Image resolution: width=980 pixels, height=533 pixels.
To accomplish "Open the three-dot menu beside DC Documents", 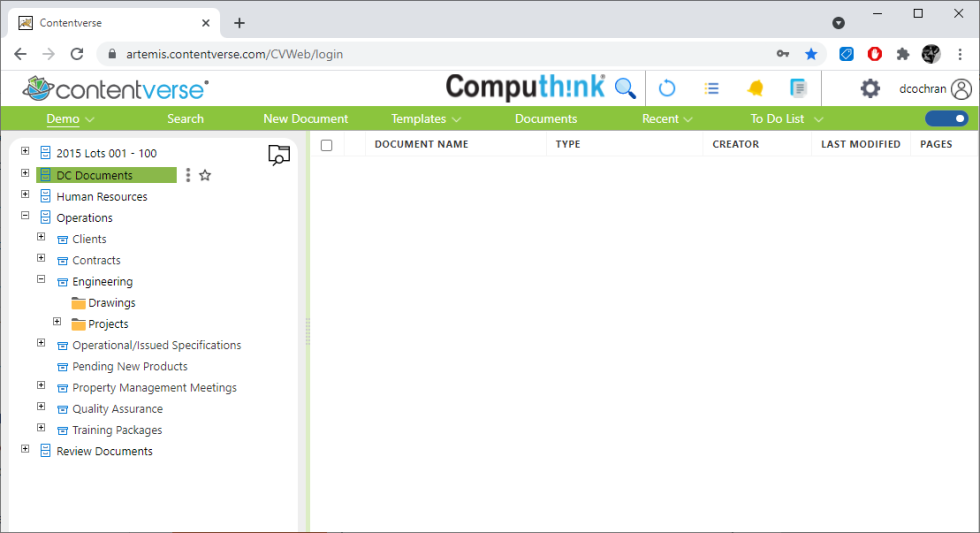I will [x=188, y=175].
